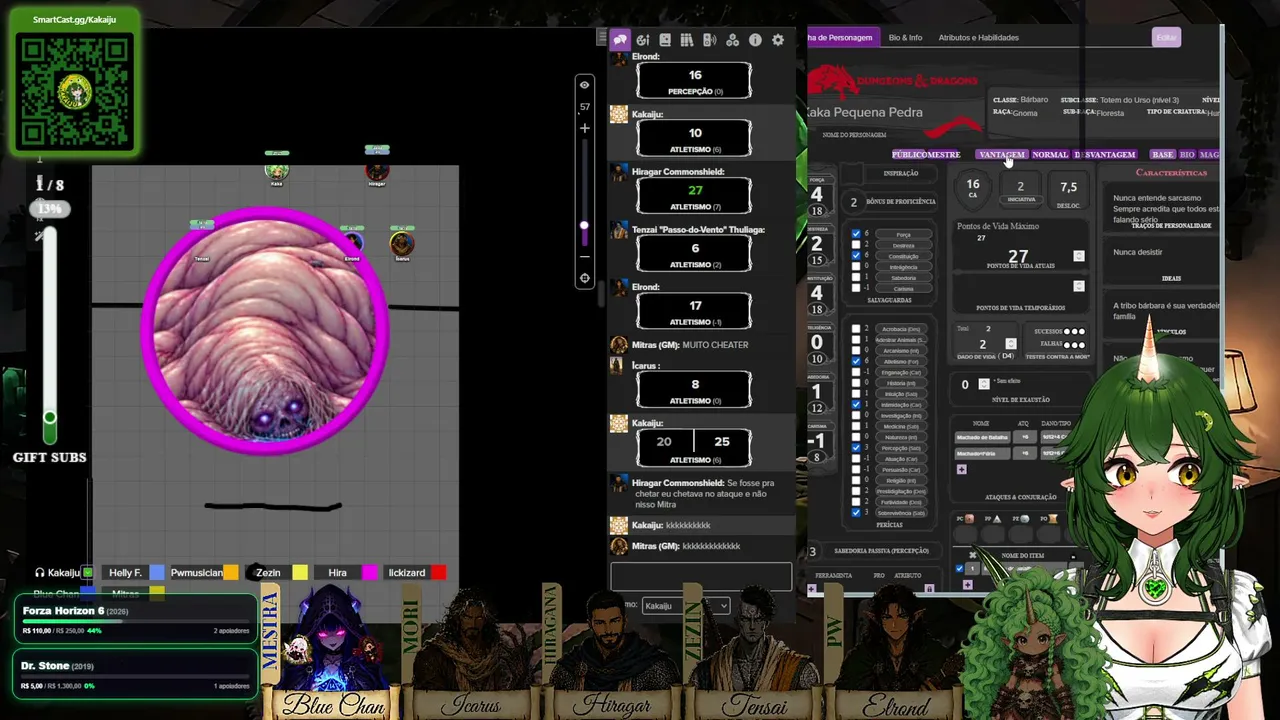The image size is (1280, 720).
Task: Click the hit dice spinner arrows
Action: [1011, 344]
